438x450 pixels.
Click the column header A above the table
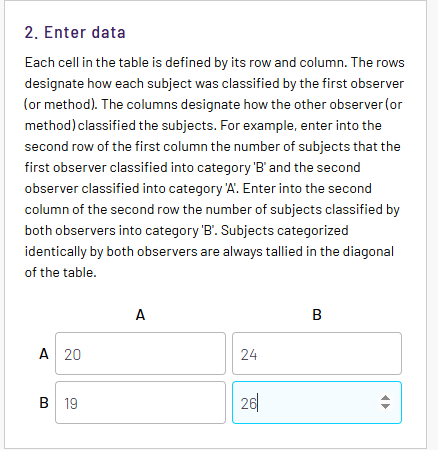click(x=140, y=315)
